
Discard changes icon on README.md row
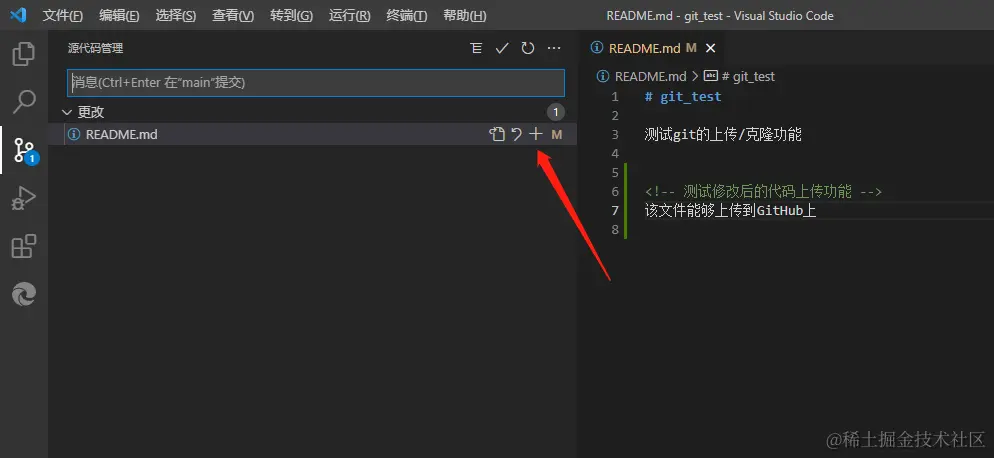(517, 134)
